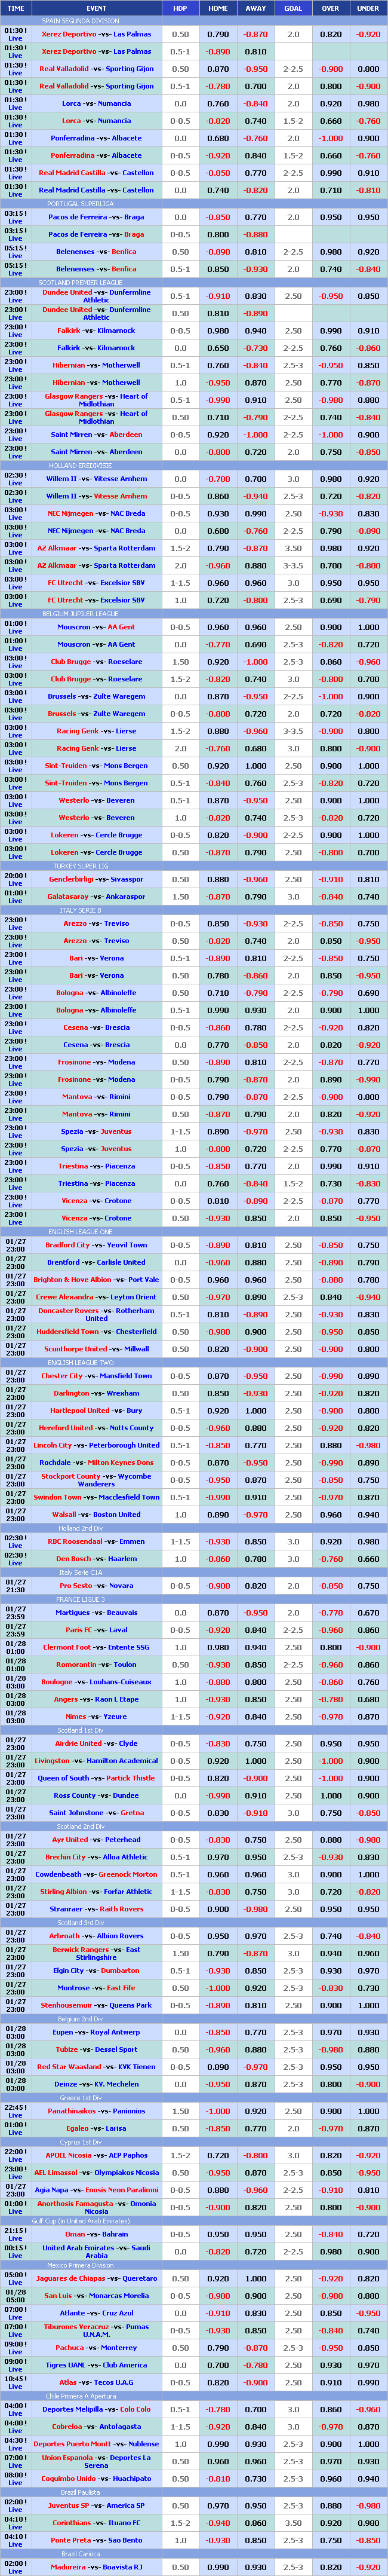Pick home odds for Madureira vs Boavista RJ
388x2576 pixels.
point(218,2566)
